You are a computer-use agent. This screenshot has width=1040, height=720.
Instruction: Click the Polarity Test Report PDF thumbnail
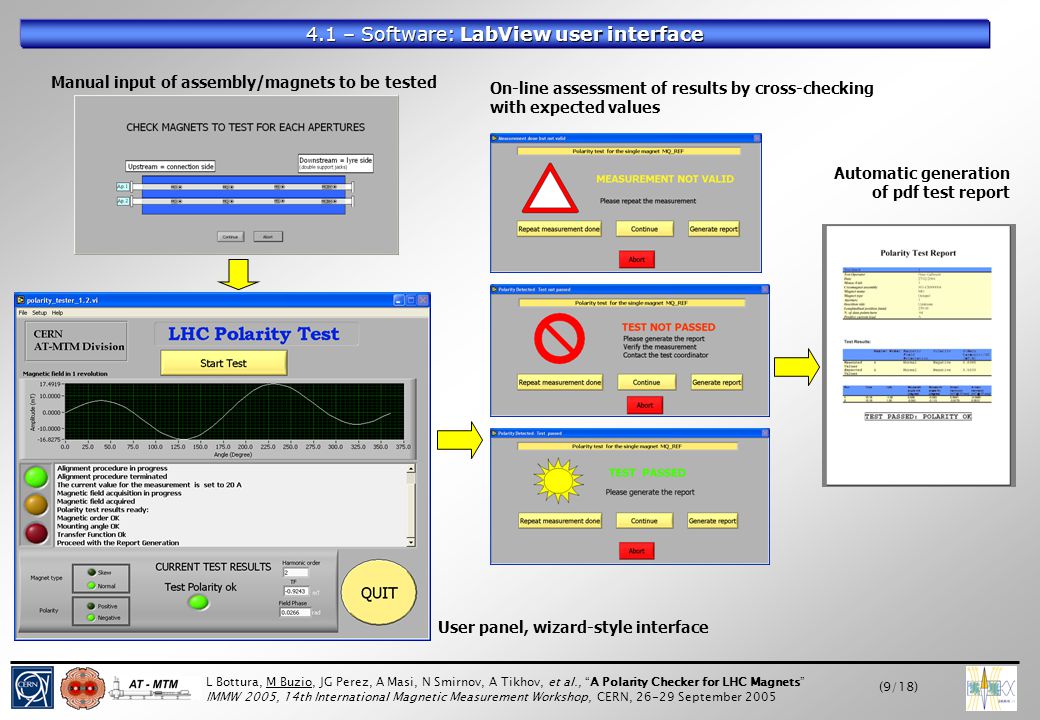click(919, 355)
